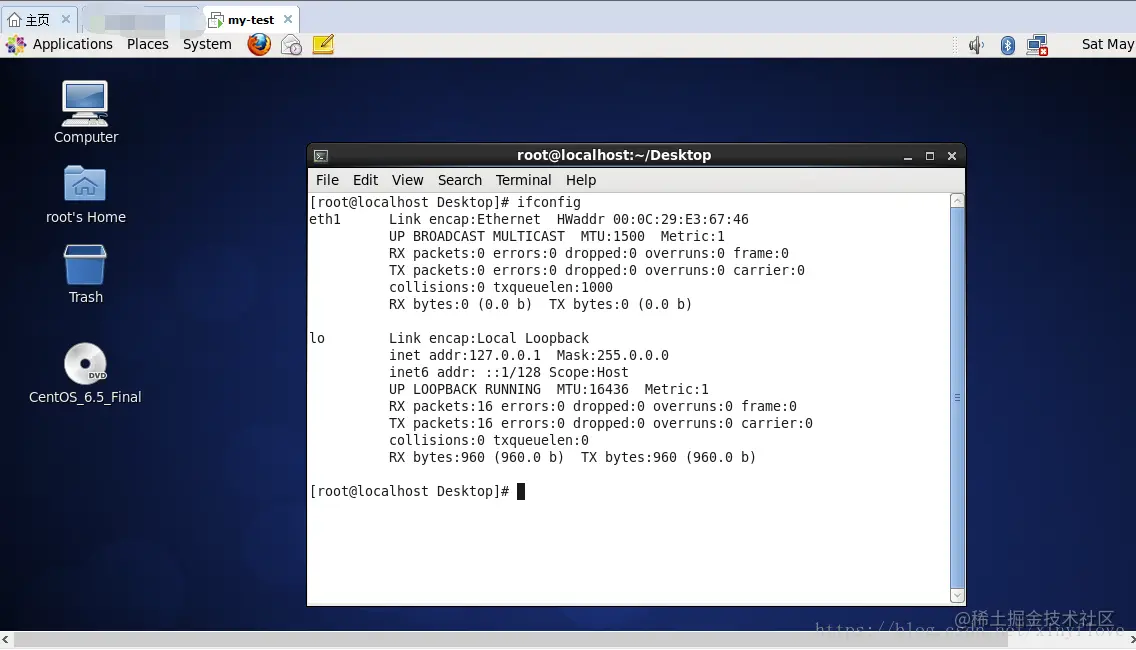Click the Bluetooth tray icon
The image size is (1136, 650).
[1008, 45]
